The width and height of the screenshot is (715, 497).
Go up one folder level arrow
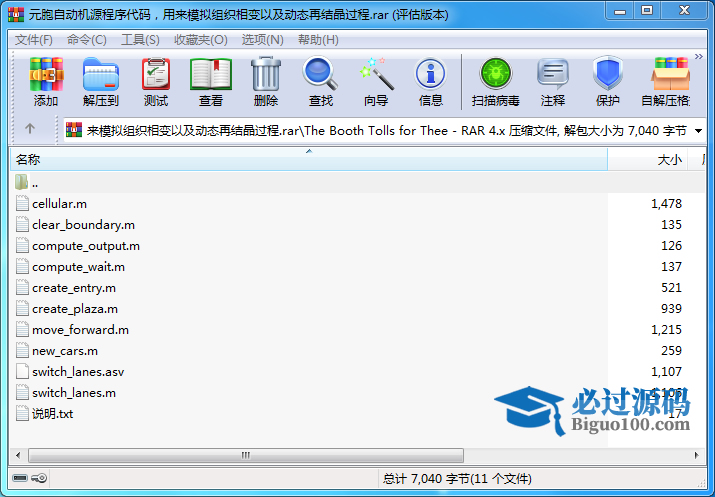(x=30, y=129)
